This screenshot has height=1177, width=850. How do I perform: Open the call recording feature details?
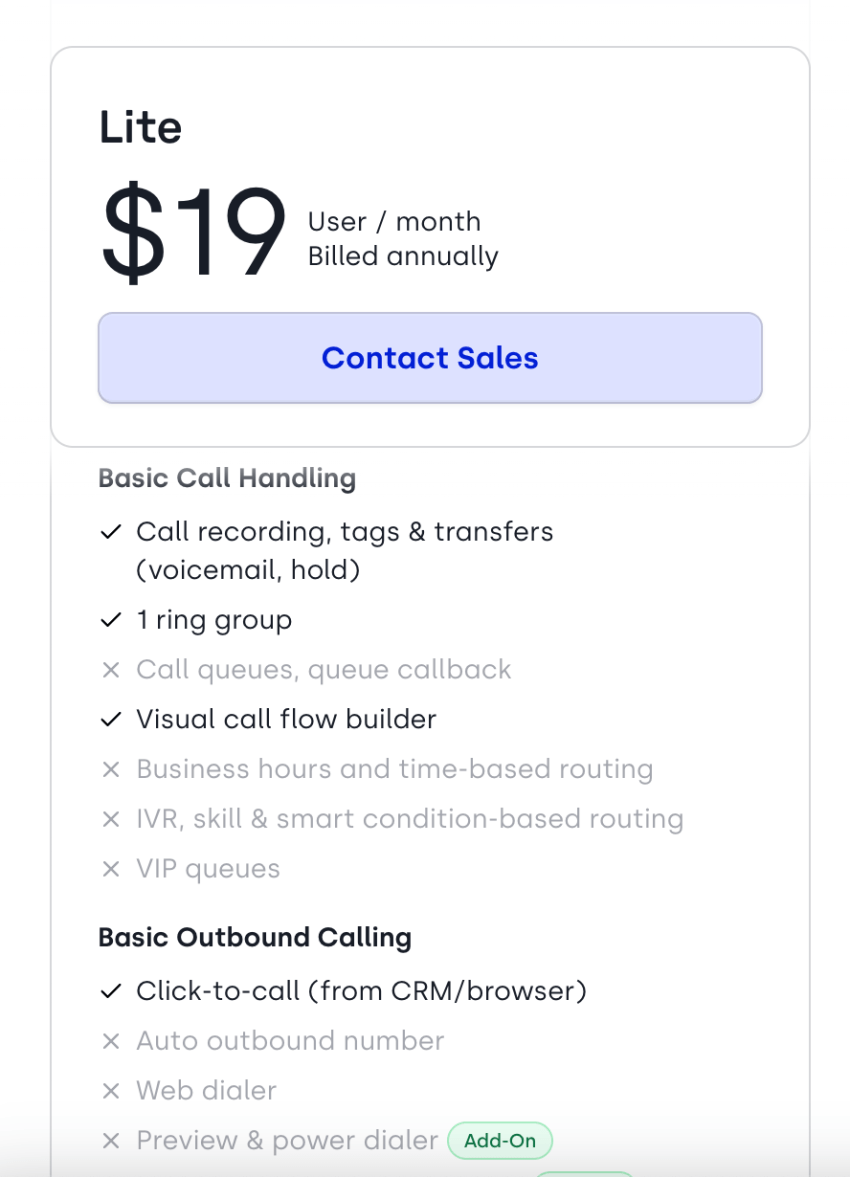344,532
